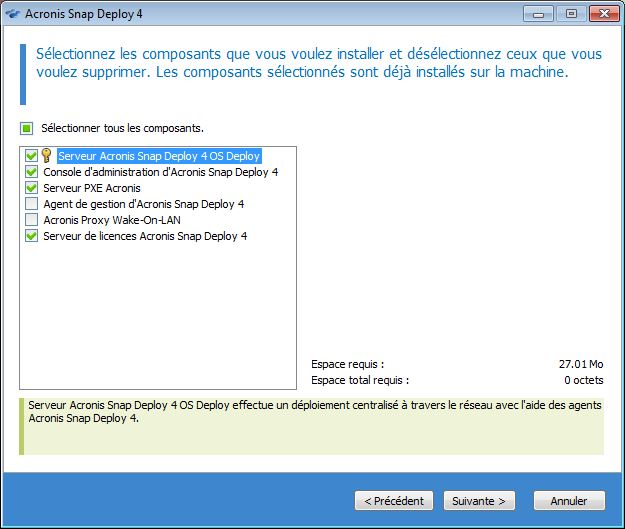Click the Acronis logo icon in title bar
625x529 pixels.
[14, 15]
